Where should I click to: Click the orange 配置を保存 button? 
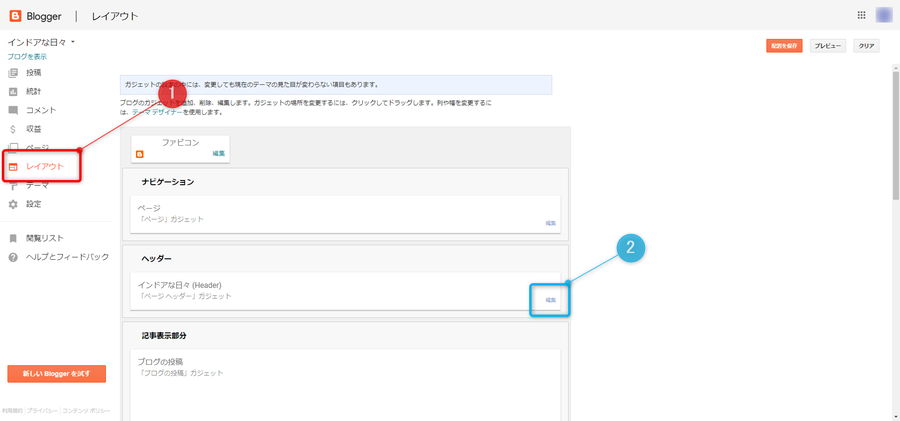(x=784, y=46)
